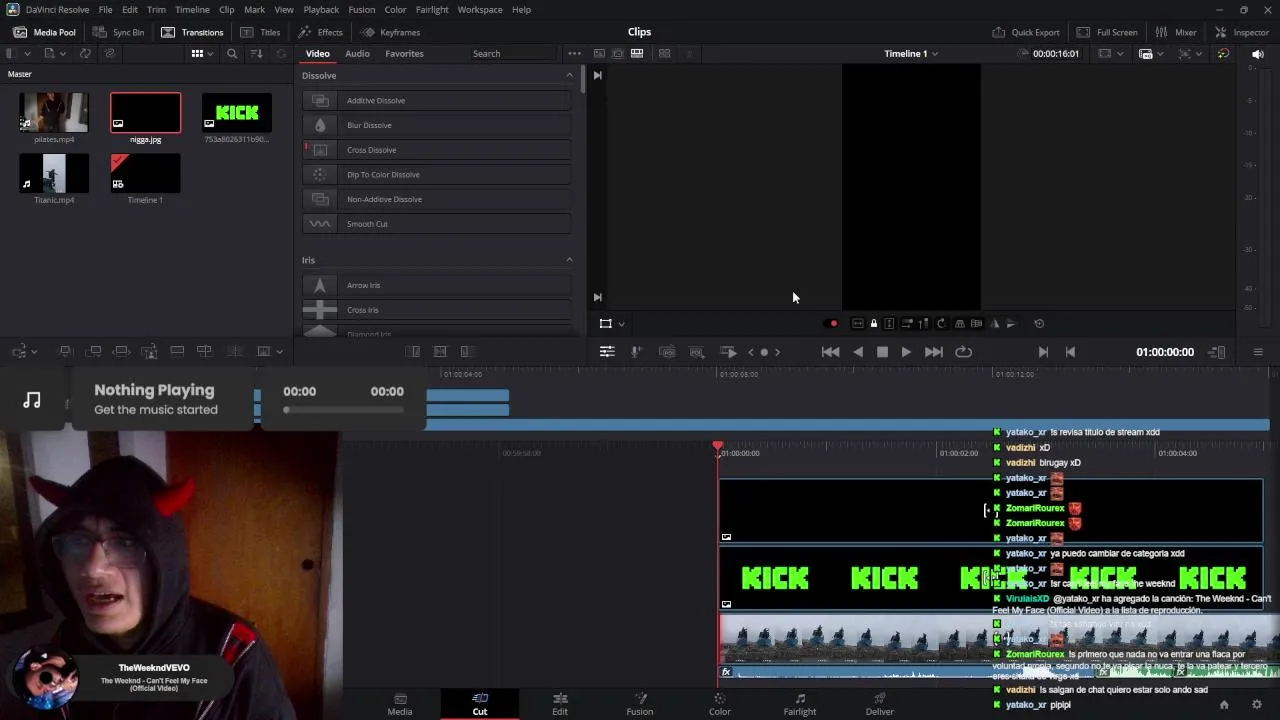Collapse the Dissolve category

tap(569, 75)
